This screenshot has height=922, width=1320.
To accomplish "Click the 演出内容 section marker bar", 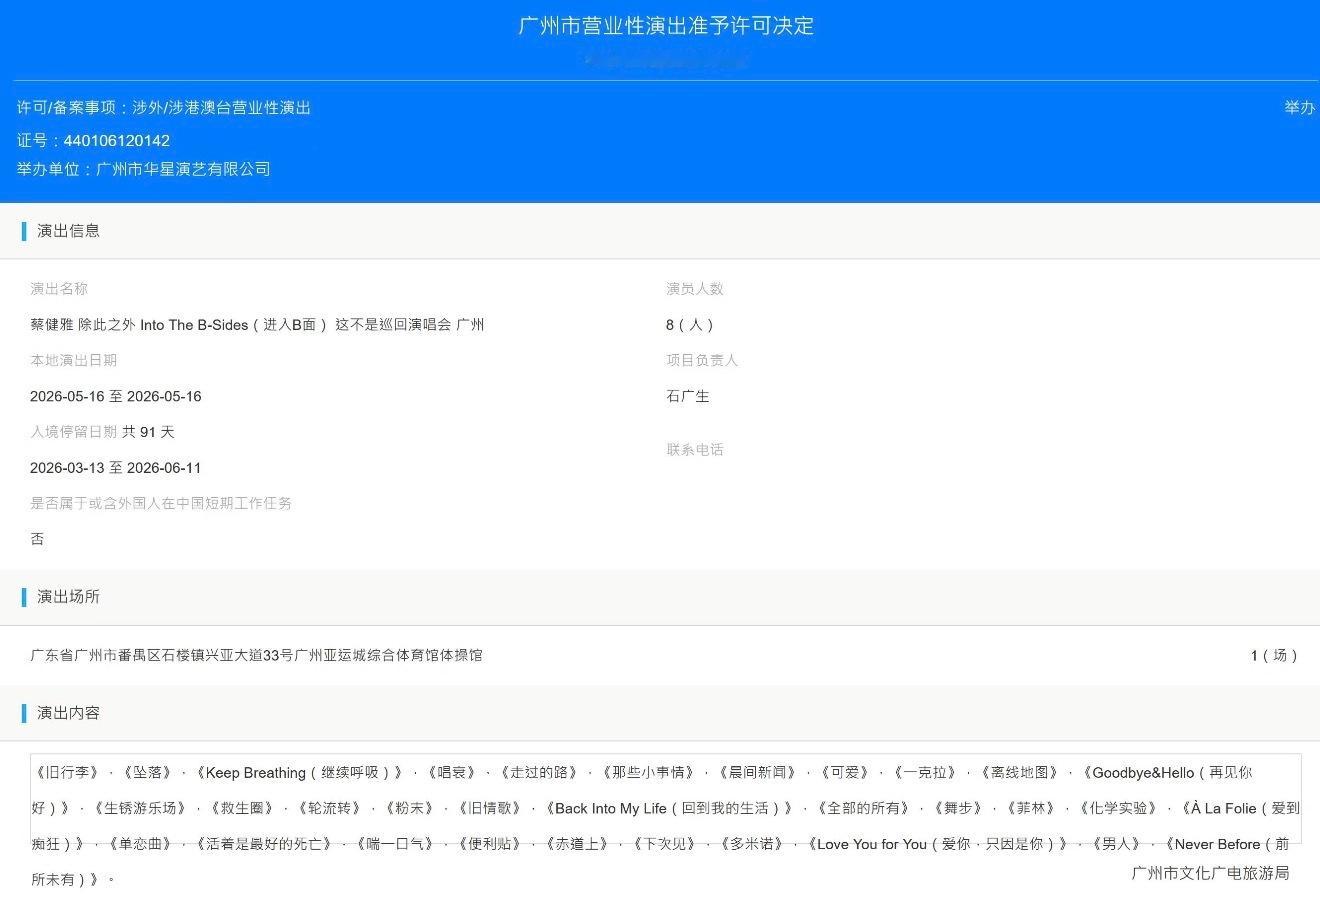I will 25,713.
